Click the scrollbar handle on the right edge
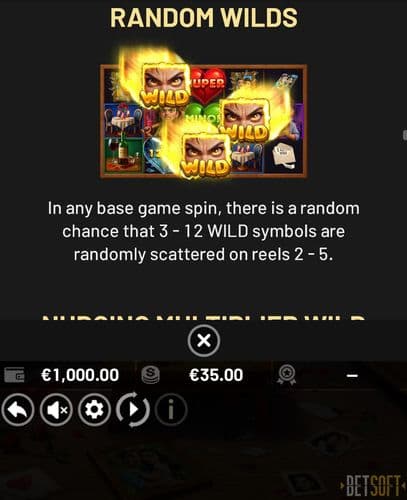This screenshot has width=407, height=500. [405, 135]
